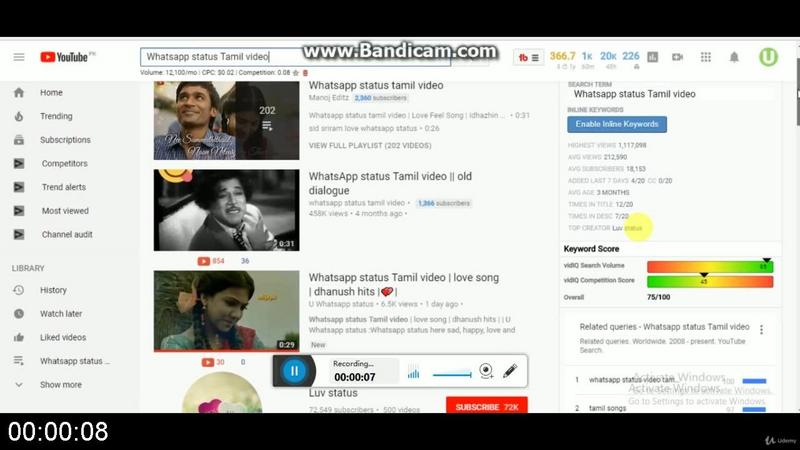Click the Bandicam audio level bars icon

point(413,373)
